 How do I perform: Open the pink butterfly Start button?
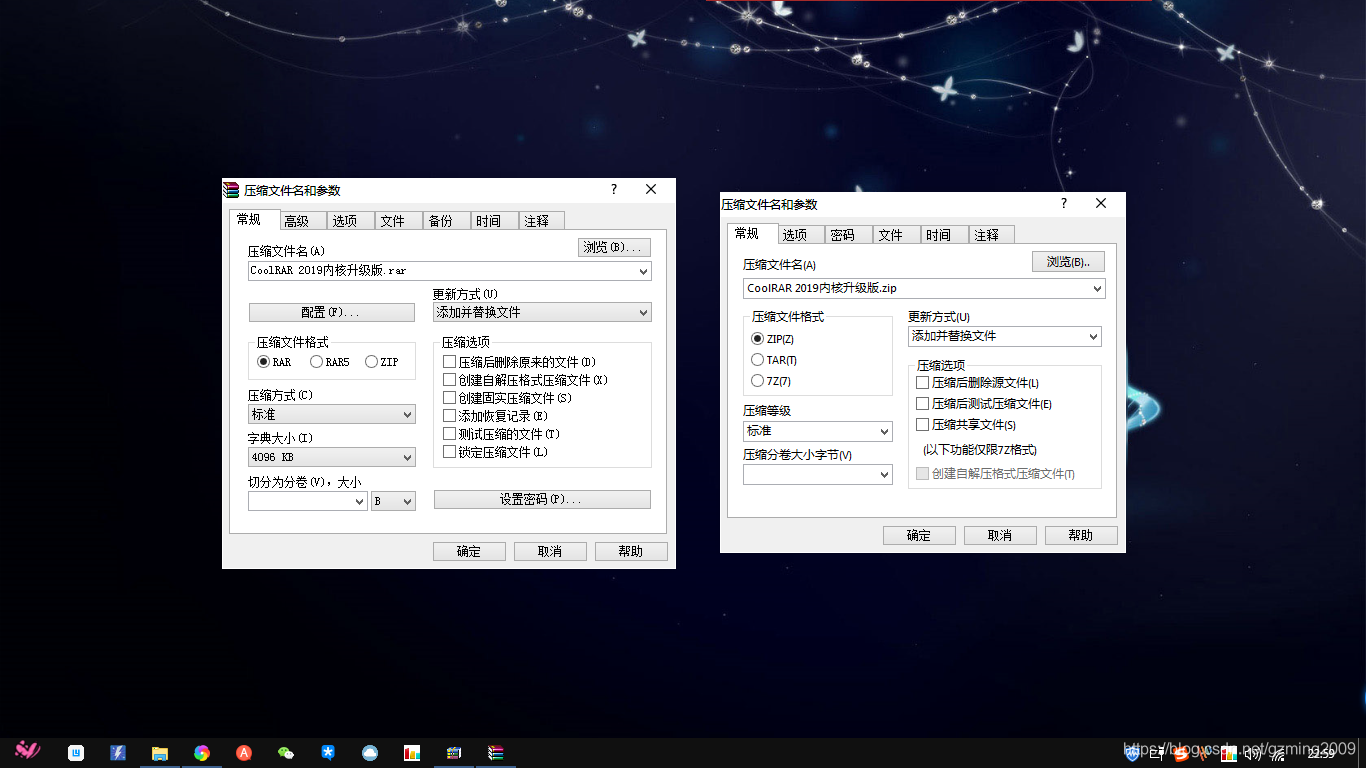pyautogui.click(x=28, y=750)
